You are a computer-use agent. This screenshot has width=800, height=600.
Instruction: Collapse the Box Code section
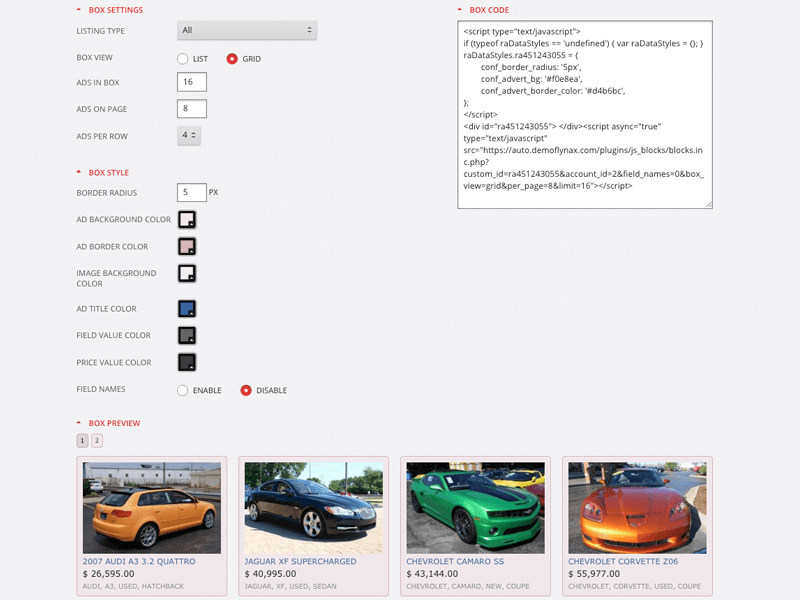[x=483, y=10]
